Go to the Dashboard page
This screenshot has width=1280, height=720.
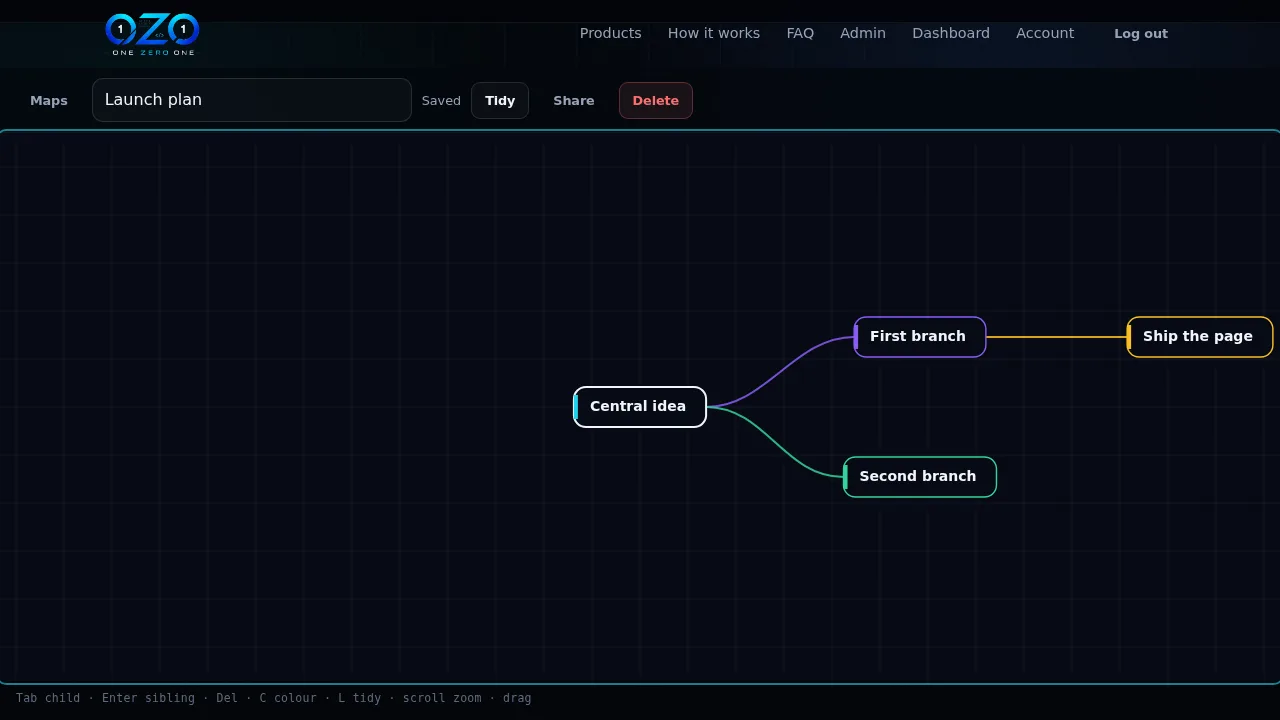click(x=951, y=33)
